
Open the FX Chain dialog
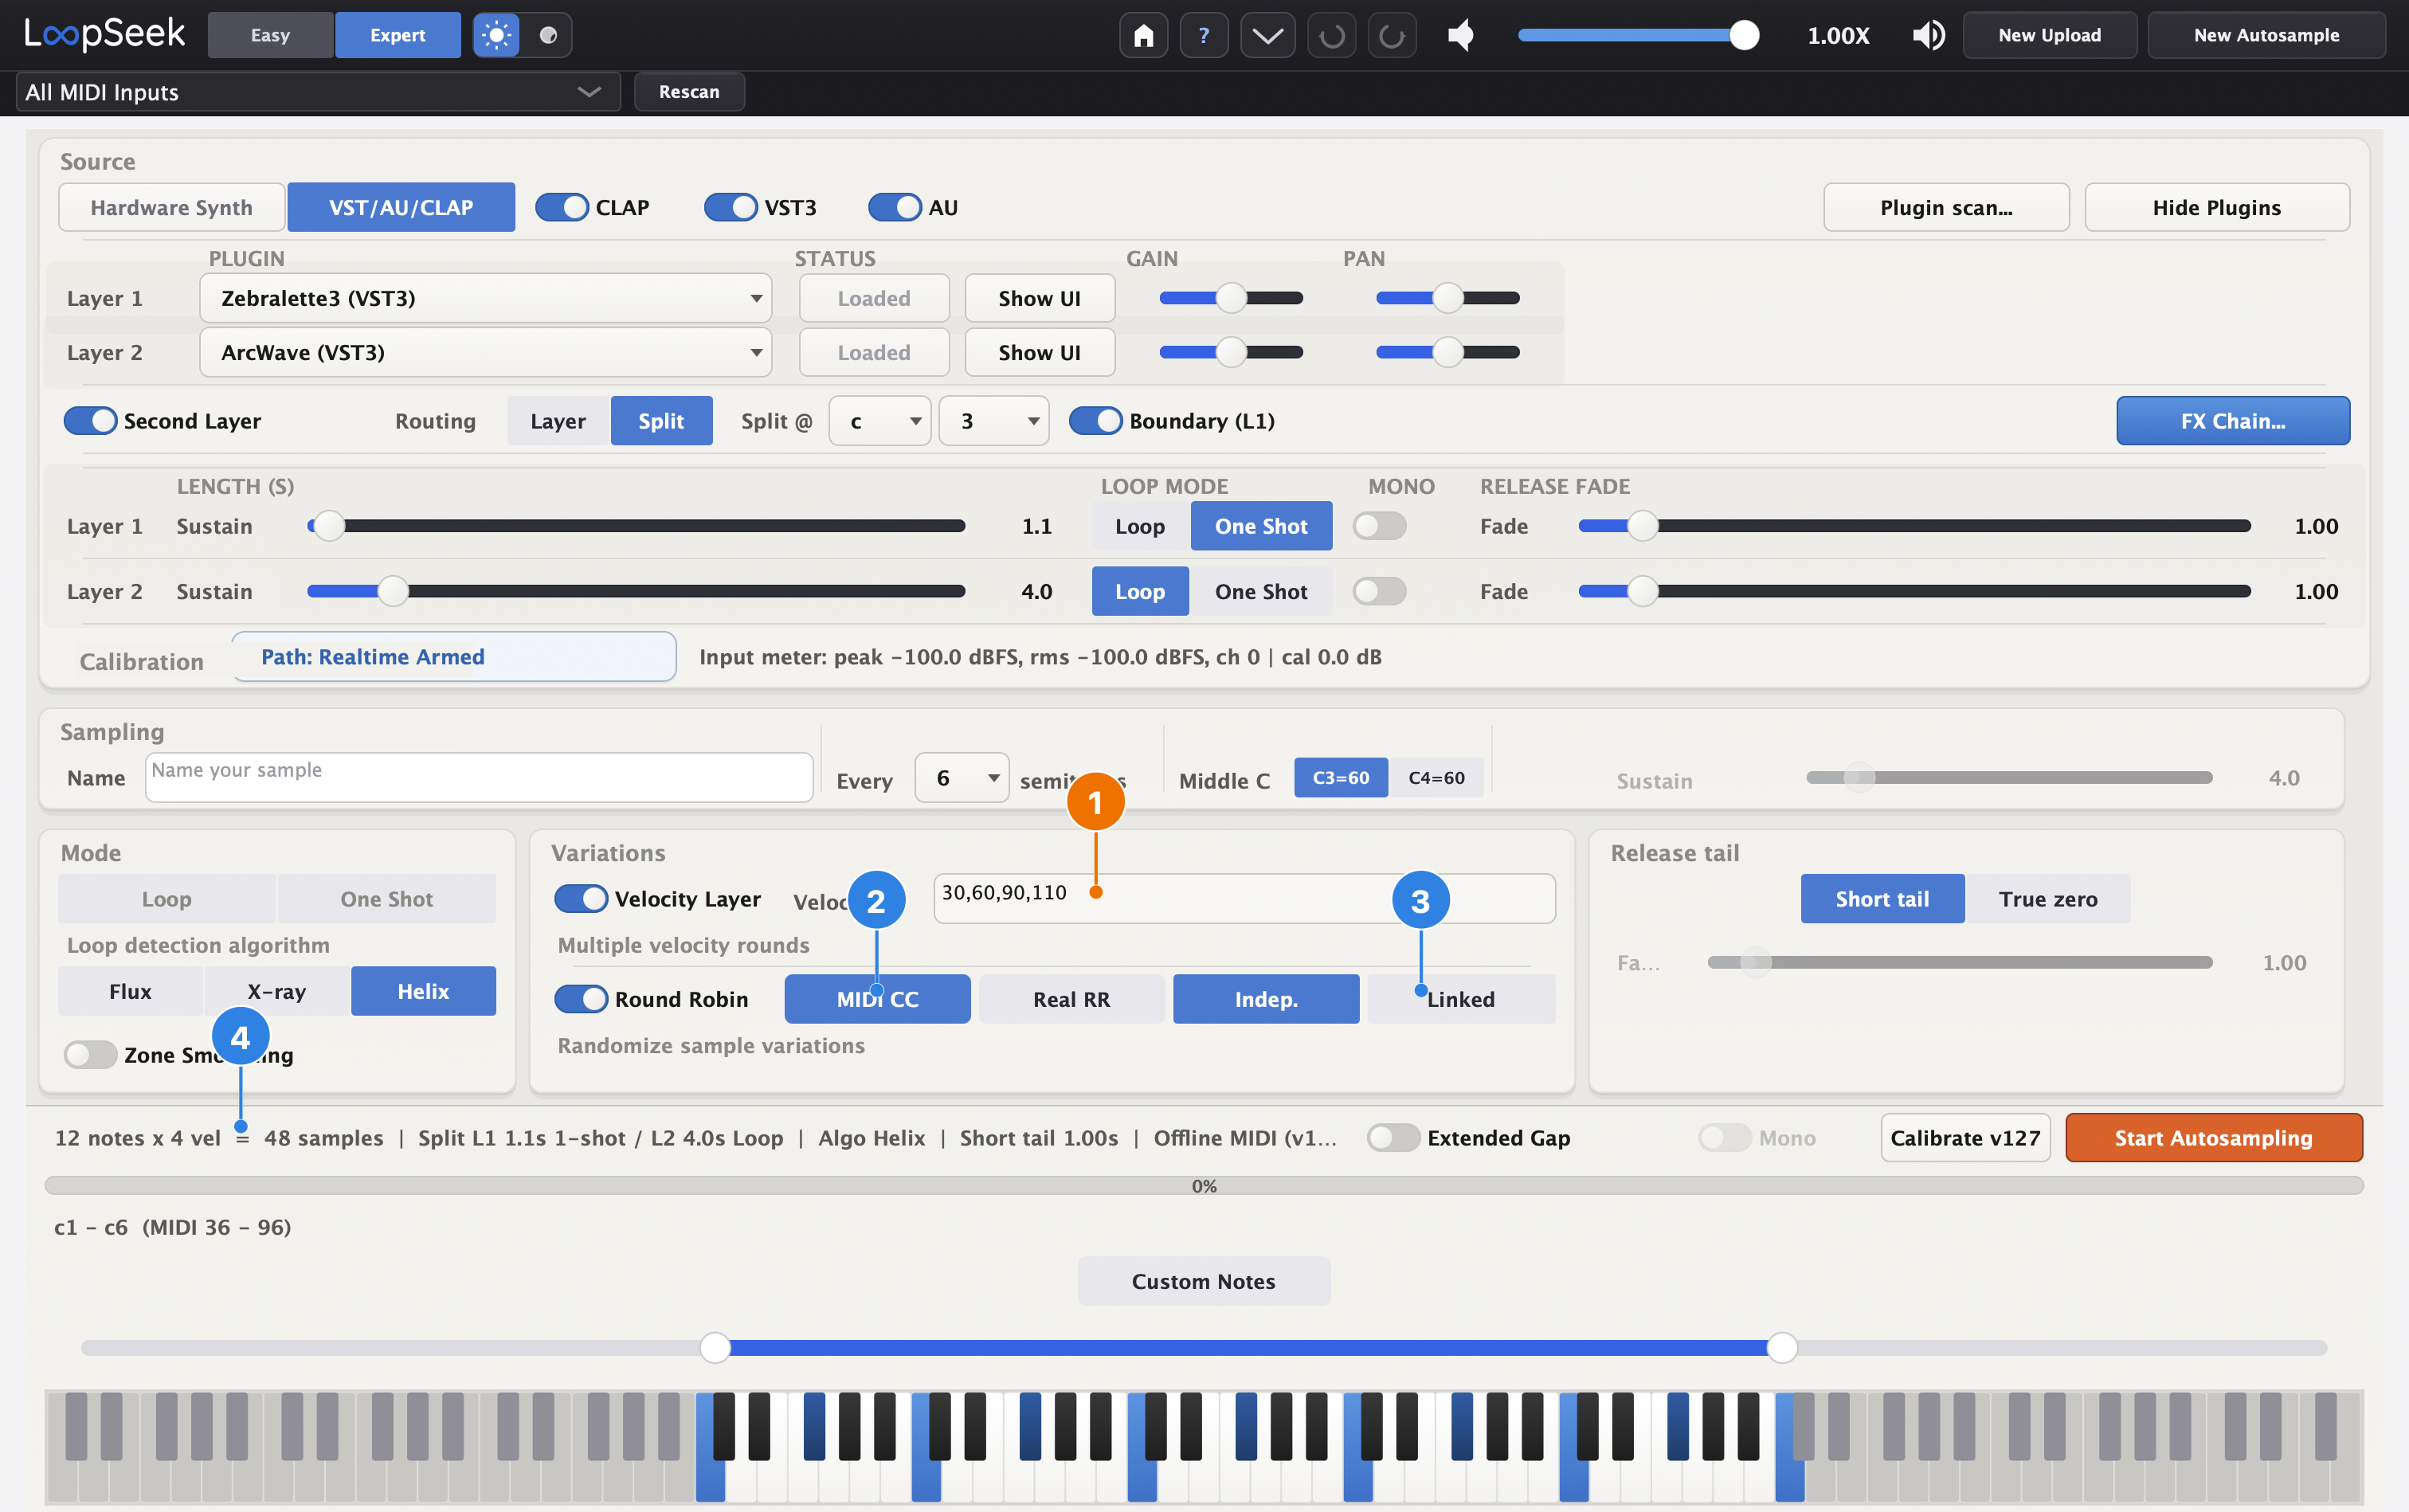pyautogui.click(x=2232, y=421)
